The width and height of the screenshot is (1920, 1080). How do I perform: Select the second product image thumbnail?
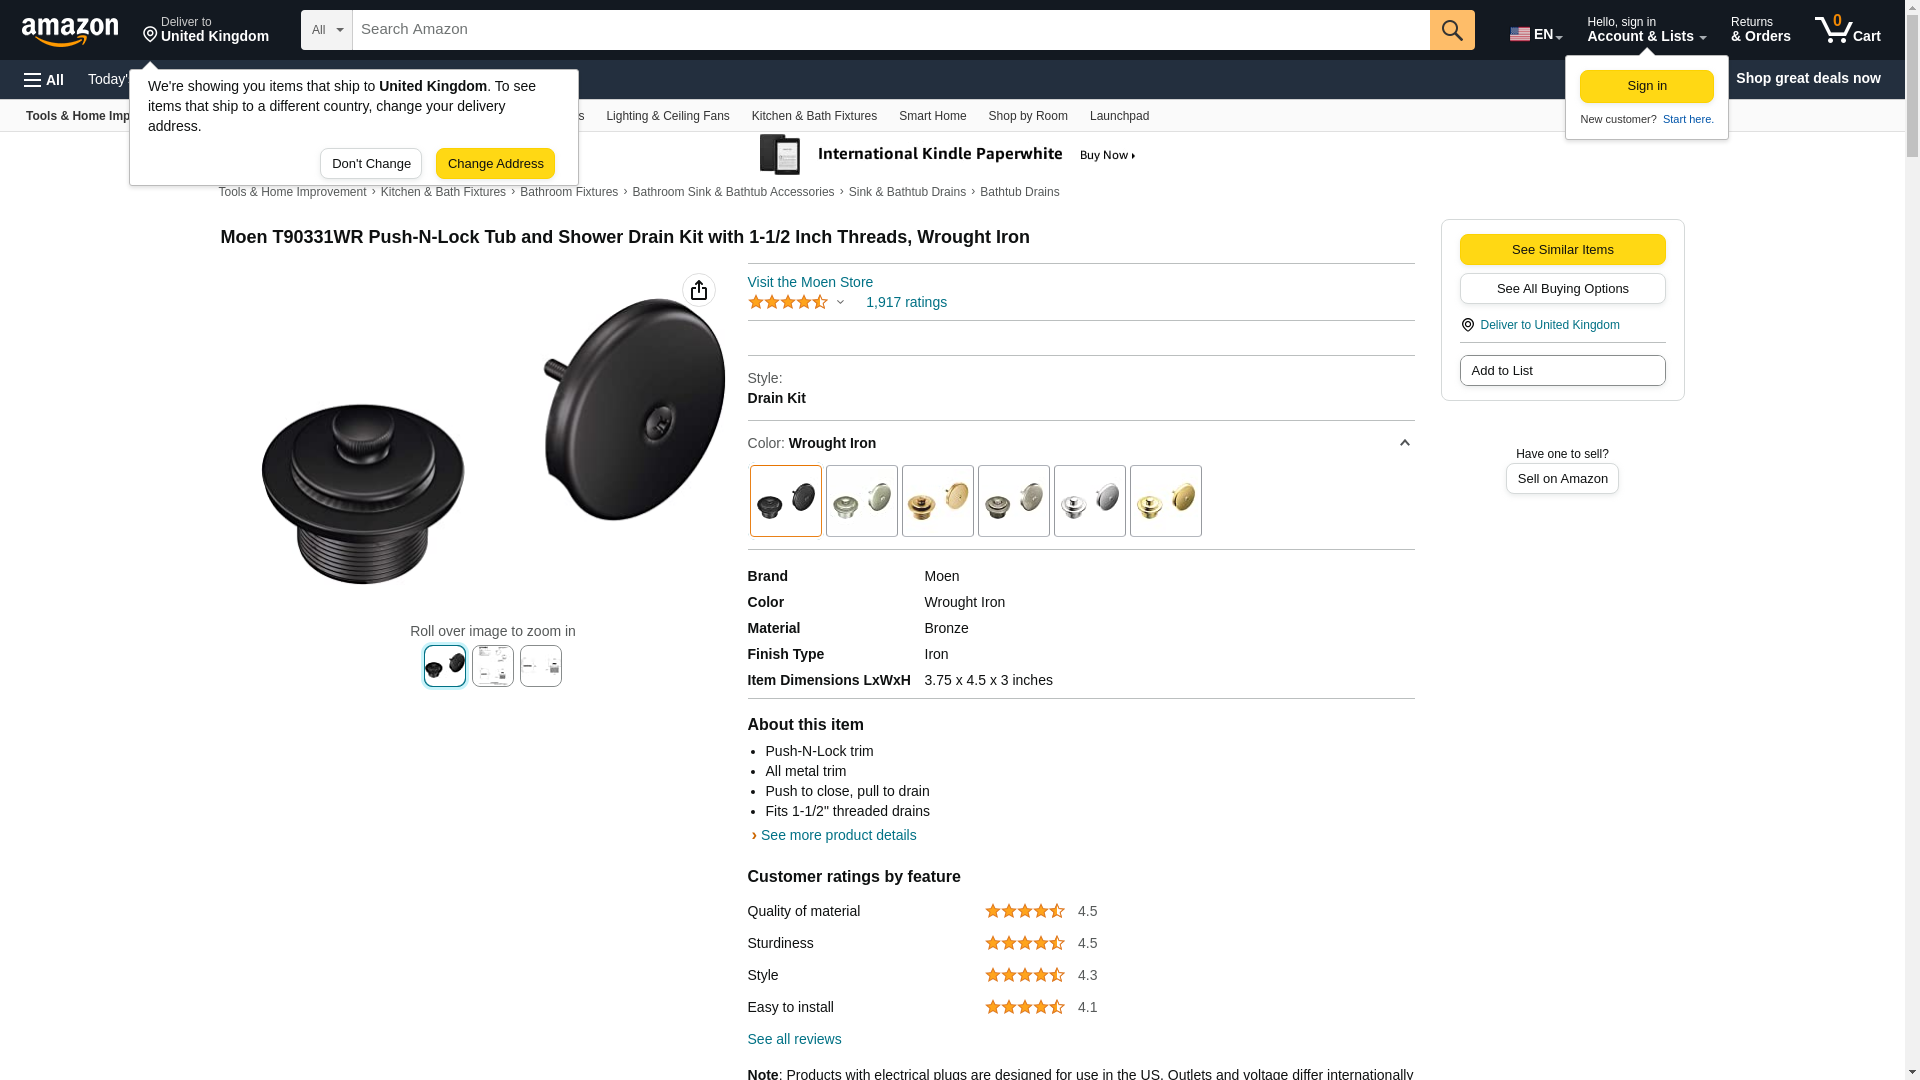(x=492, y=666)
